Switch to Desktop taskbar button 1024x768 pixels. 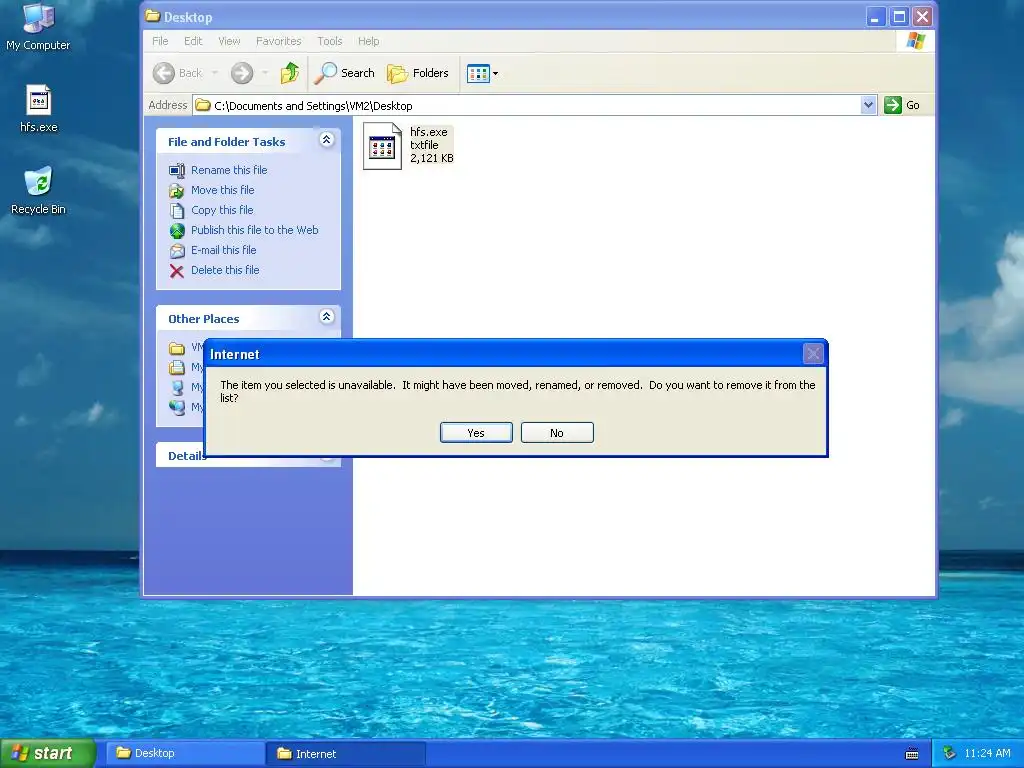point(185,753)
